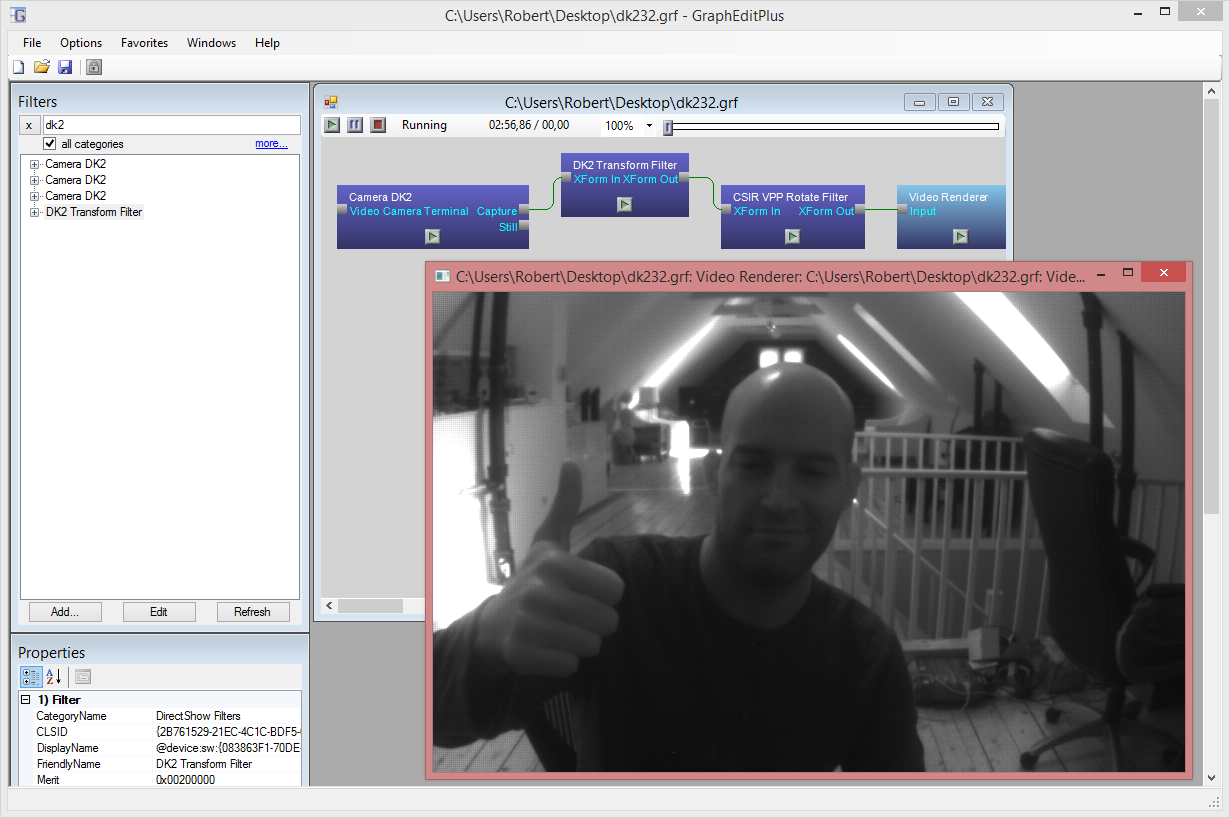Click the Property Pages icon in the Properties panel
This screenshot has height=818, width=1230.
pyautogui.click(x=83, y=677)
